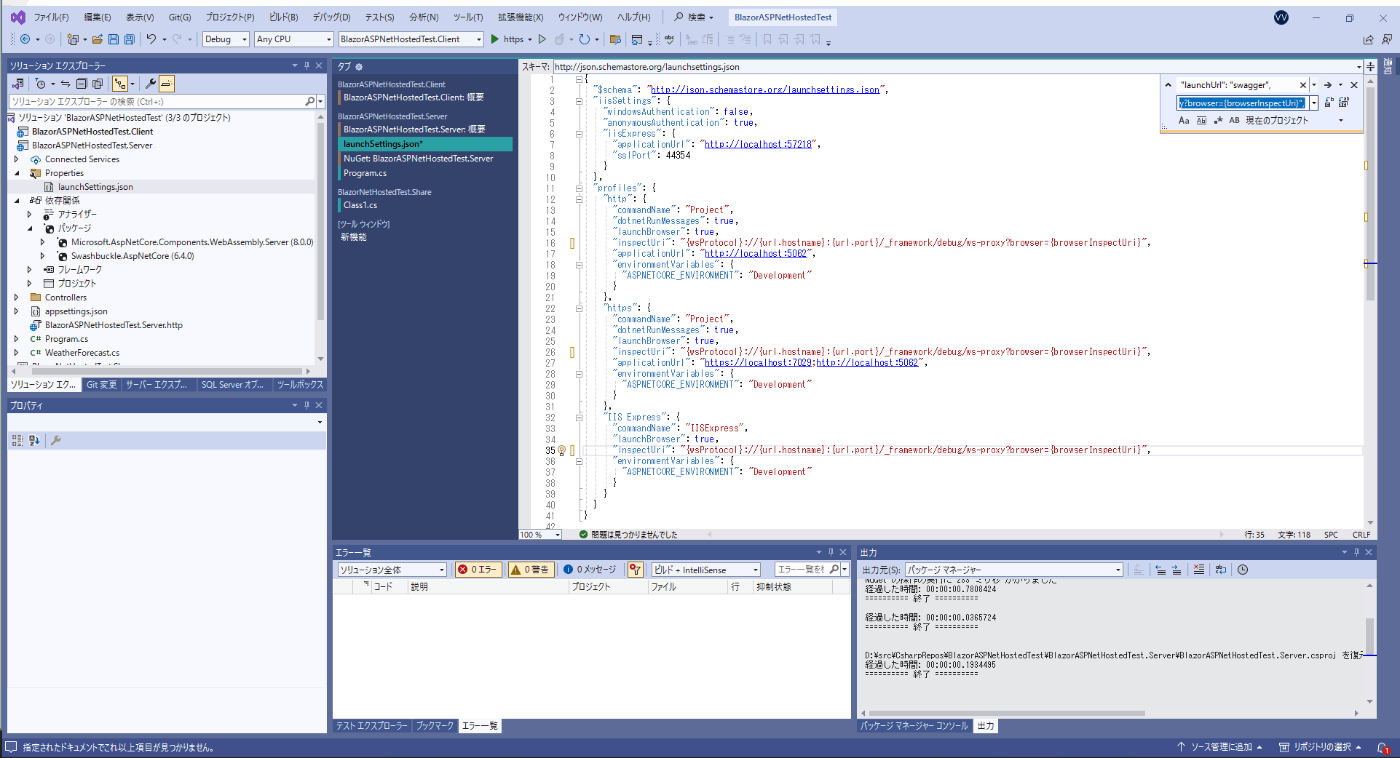Viewport: 1400px width, 758px height.
Task: Click the clock timestamp icon in Output panel
Action: 1242,569
